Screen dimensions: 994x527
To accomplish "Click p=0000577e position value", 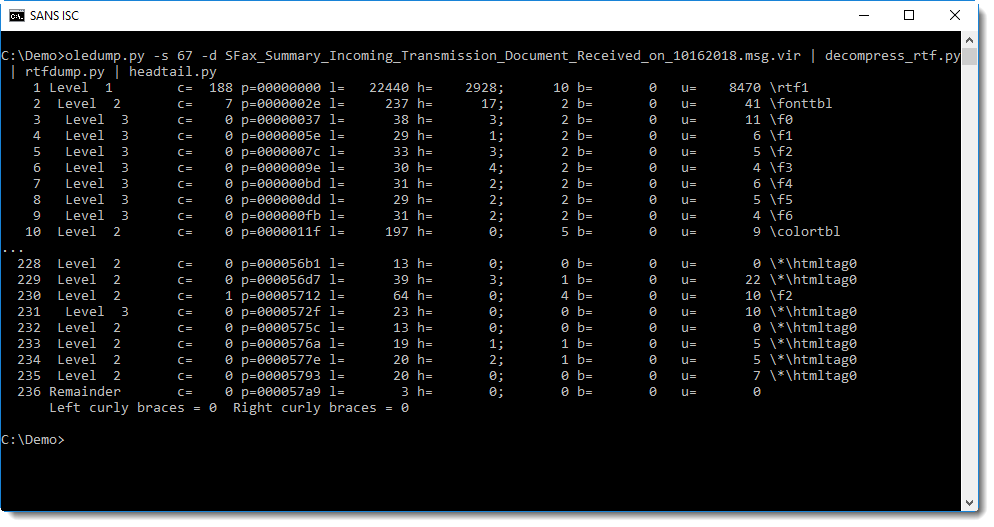I will click(281, 360).
